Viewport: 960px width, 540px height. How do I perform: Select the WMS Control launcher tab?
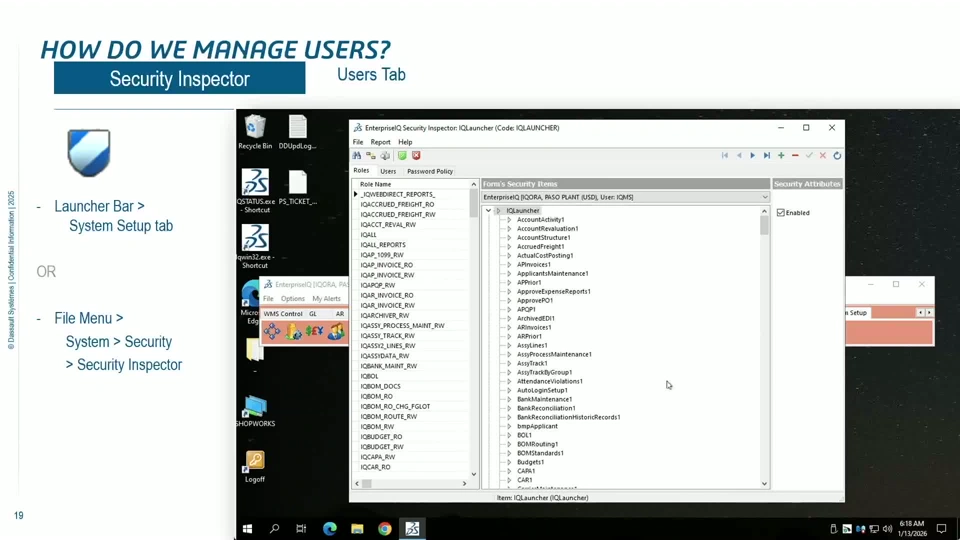tap(283, 313)
